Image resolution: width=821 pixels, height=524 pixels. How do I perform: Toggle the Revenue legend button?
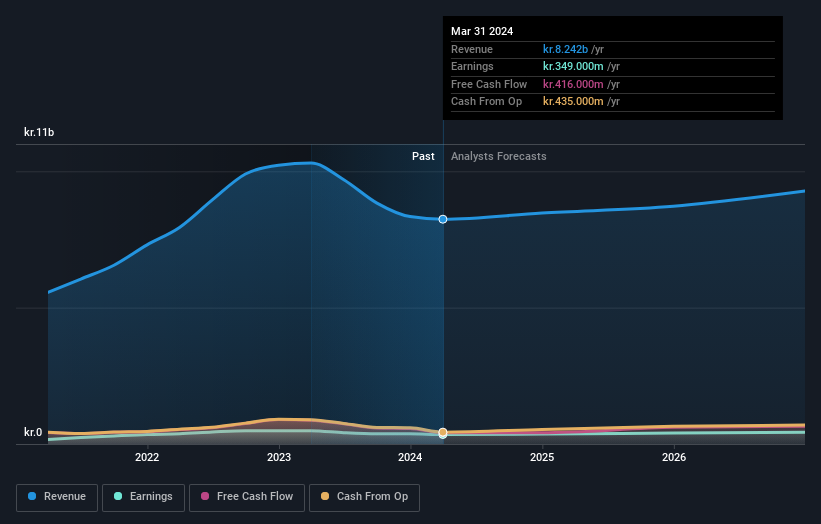click(x=57, y=497)
